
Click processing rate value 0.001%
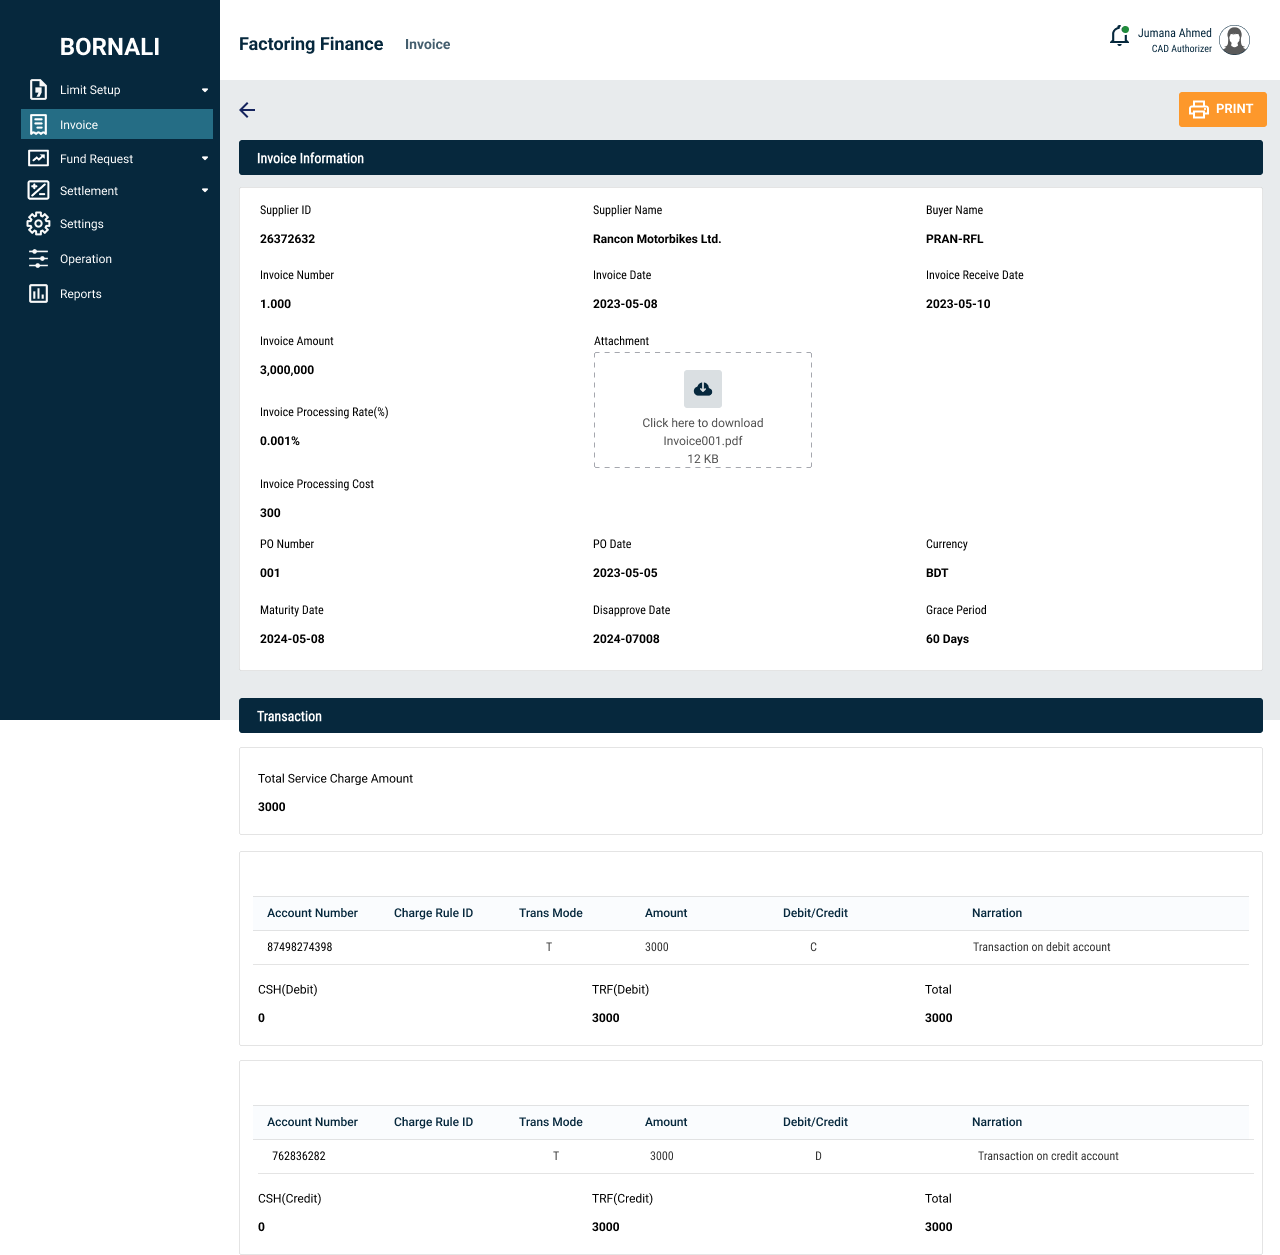(x=280, y=441)
